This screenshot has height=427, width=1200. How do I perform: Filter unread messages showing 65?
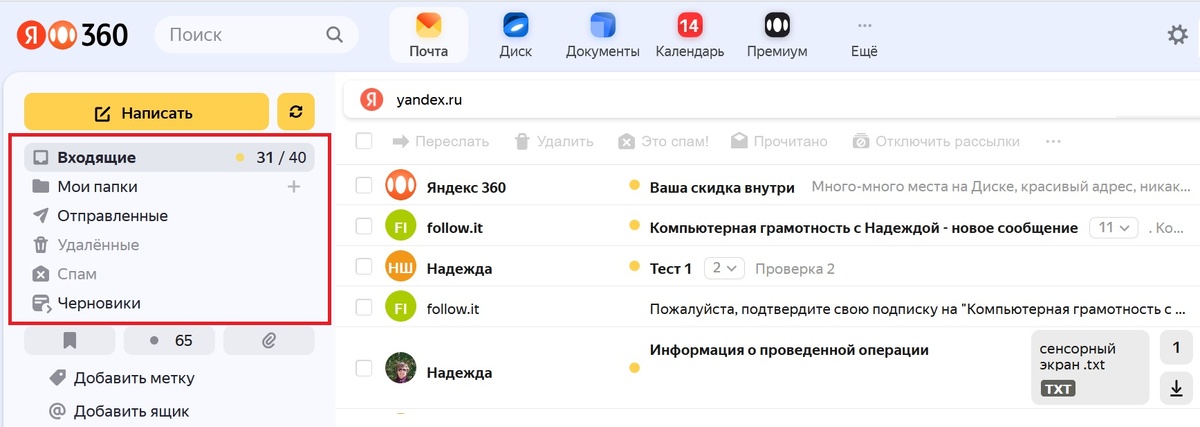169,341
